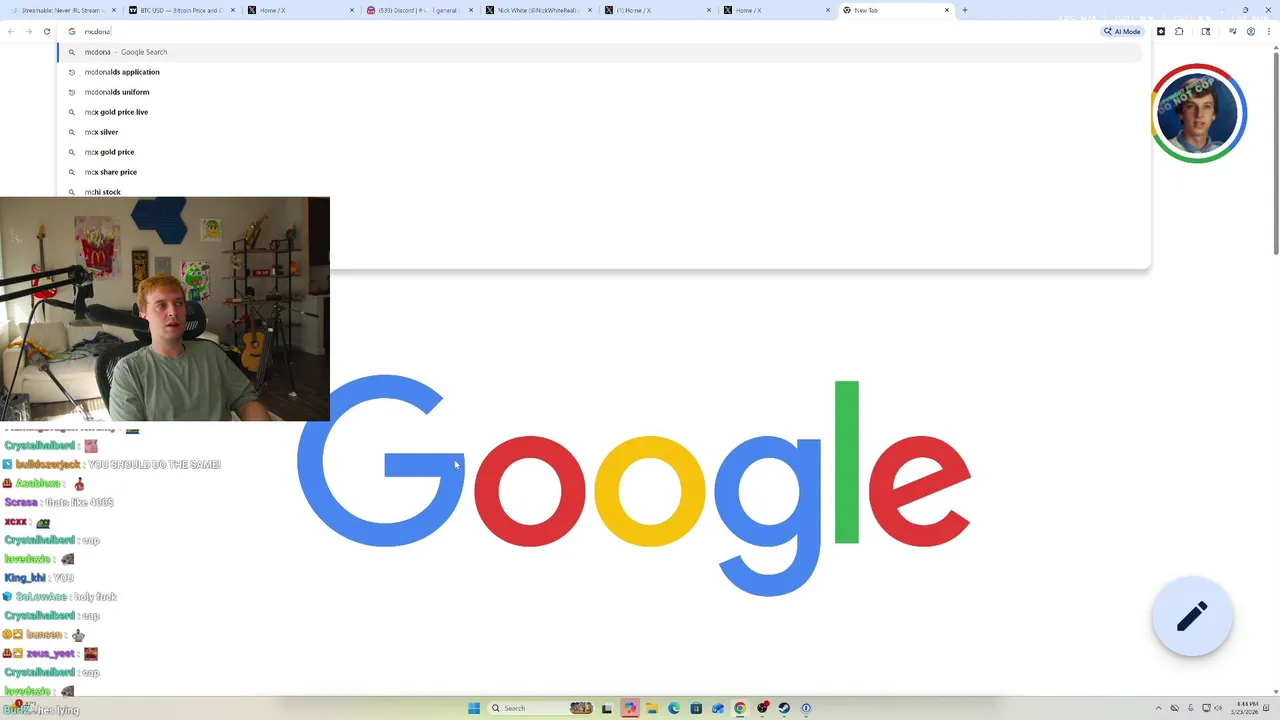Select 'mcdona - Google Search' suggestion
1280x720 pixels.
pos(600,52)
